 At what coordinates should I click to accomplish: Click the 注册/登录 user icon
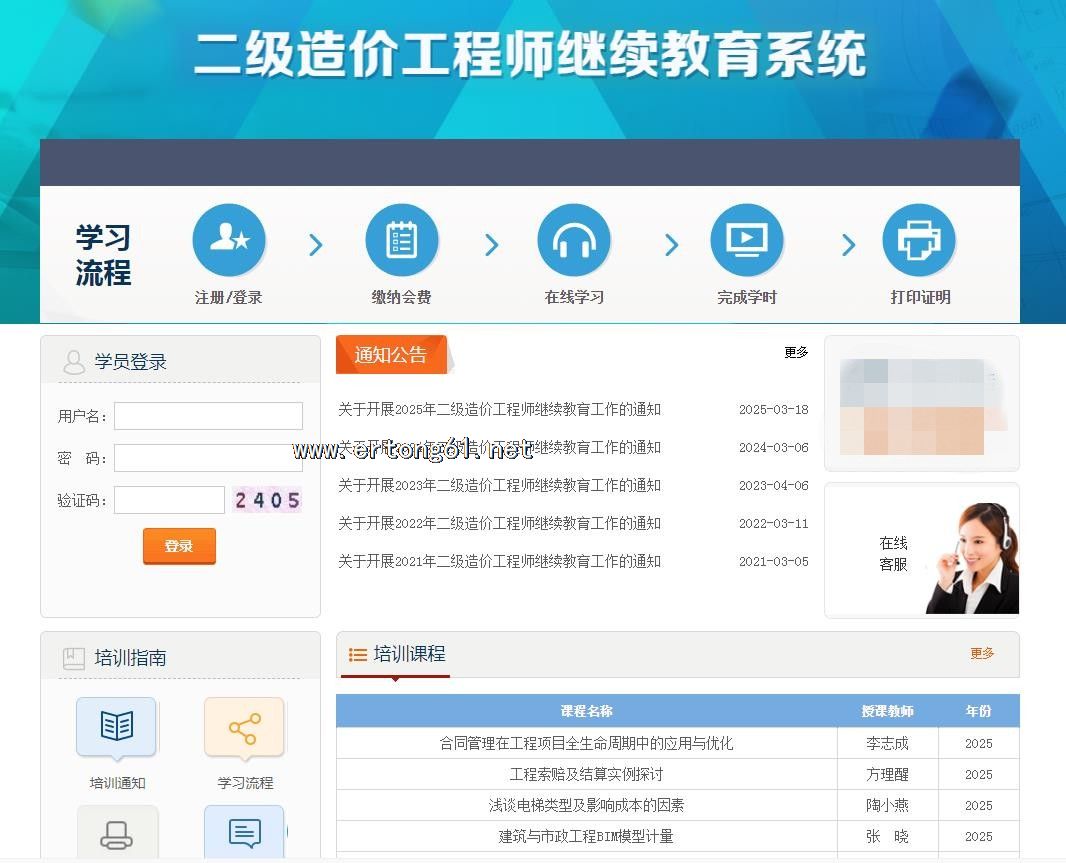tap(229, 241)
